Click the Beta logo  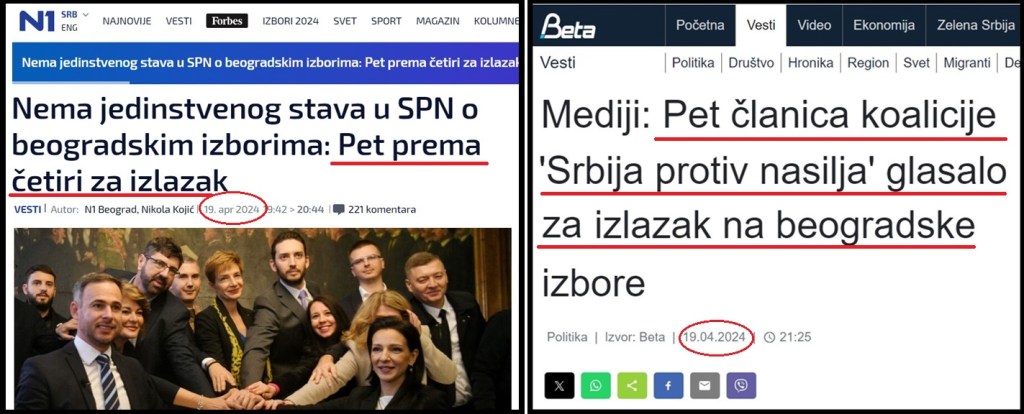(568, 26)
